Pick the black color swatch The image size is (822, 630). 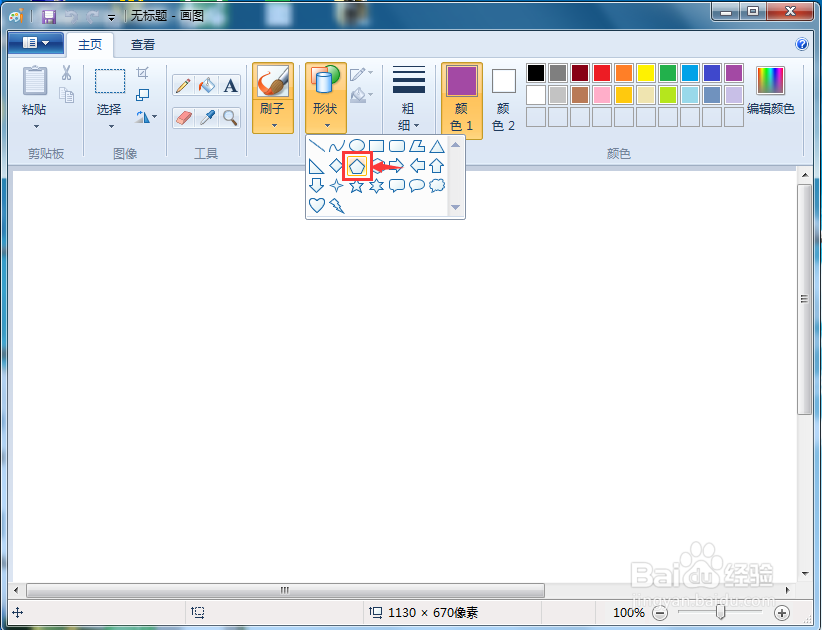[536, 73]
